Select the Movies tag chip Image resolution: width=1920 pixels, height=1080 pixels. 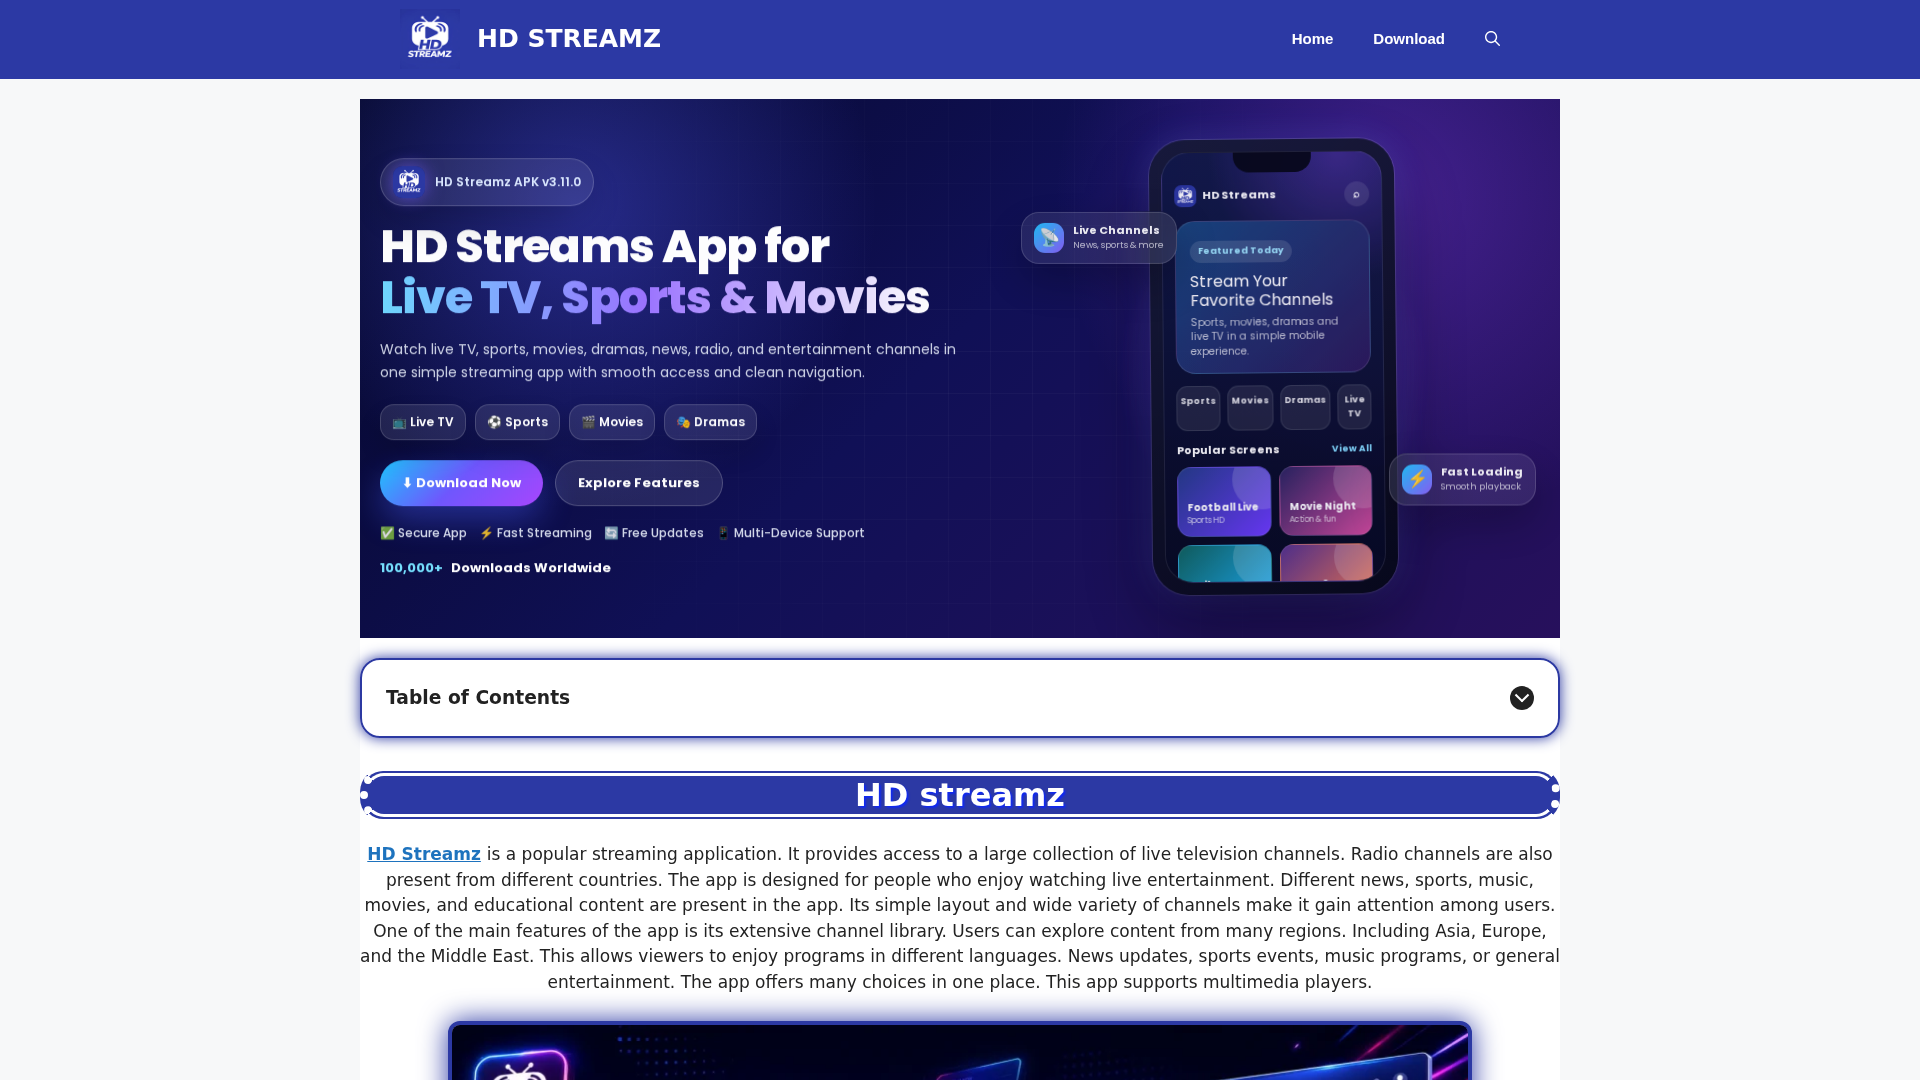pyautogui.click(x=612, y=422)
